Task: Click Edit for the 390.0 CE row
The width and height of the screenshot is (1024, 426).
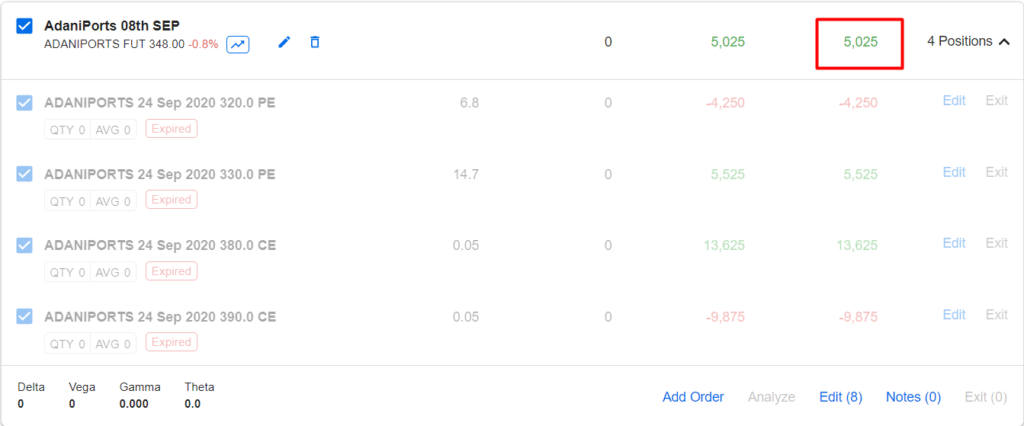Action: [x=954, y=315]
